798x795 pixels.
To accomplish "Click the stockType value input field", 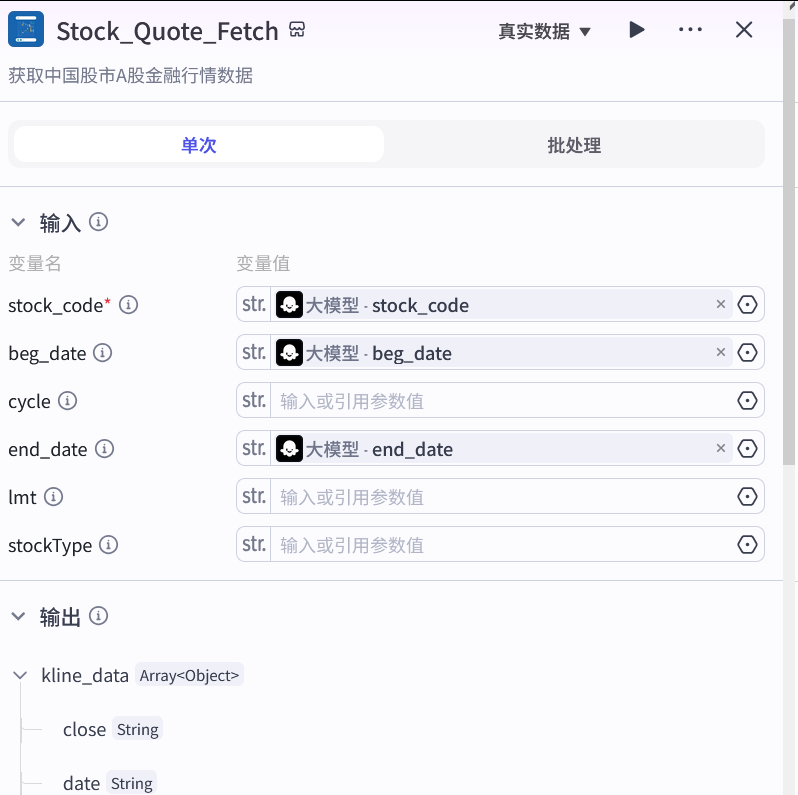I will point(501,545).
